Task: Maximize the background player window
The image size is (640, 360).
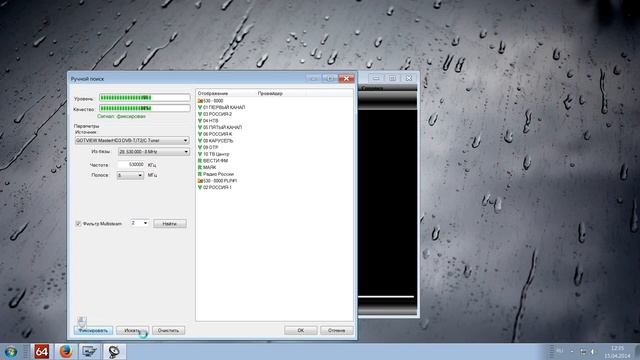Action: pyautogui.click(x=392, y=78)
